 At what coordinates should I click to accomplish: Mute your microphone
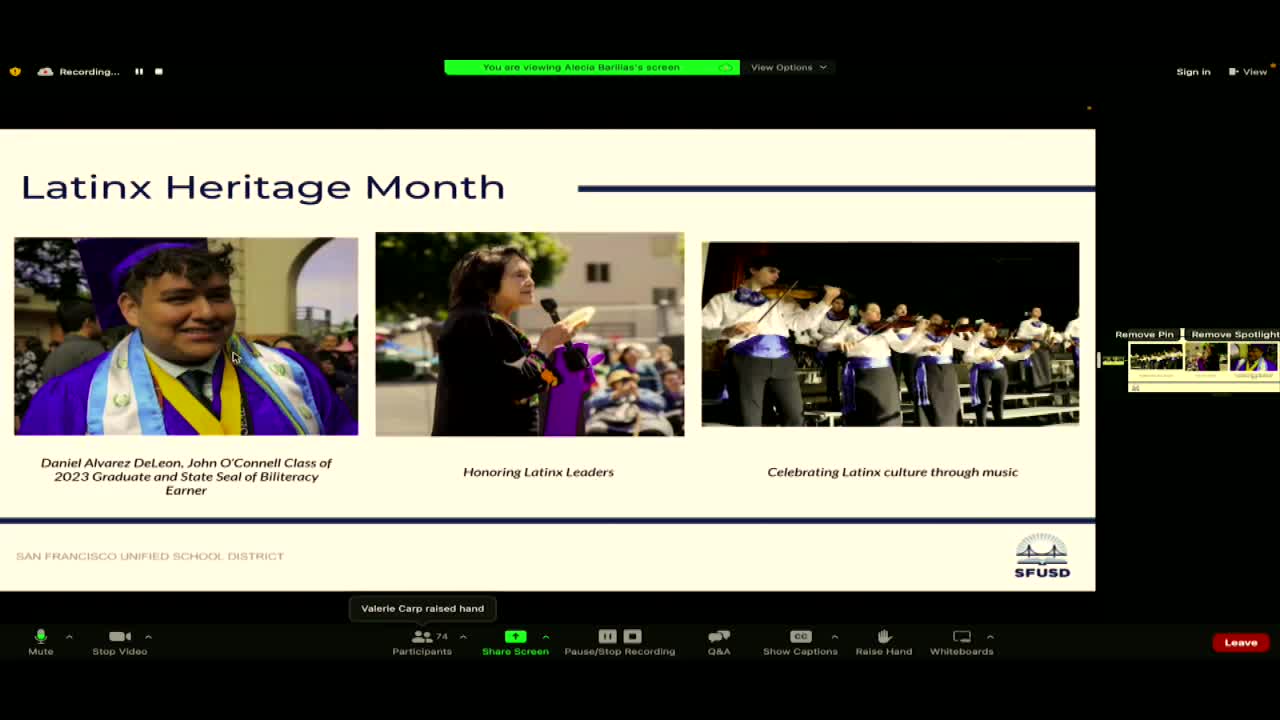click(x=40, y=643)
